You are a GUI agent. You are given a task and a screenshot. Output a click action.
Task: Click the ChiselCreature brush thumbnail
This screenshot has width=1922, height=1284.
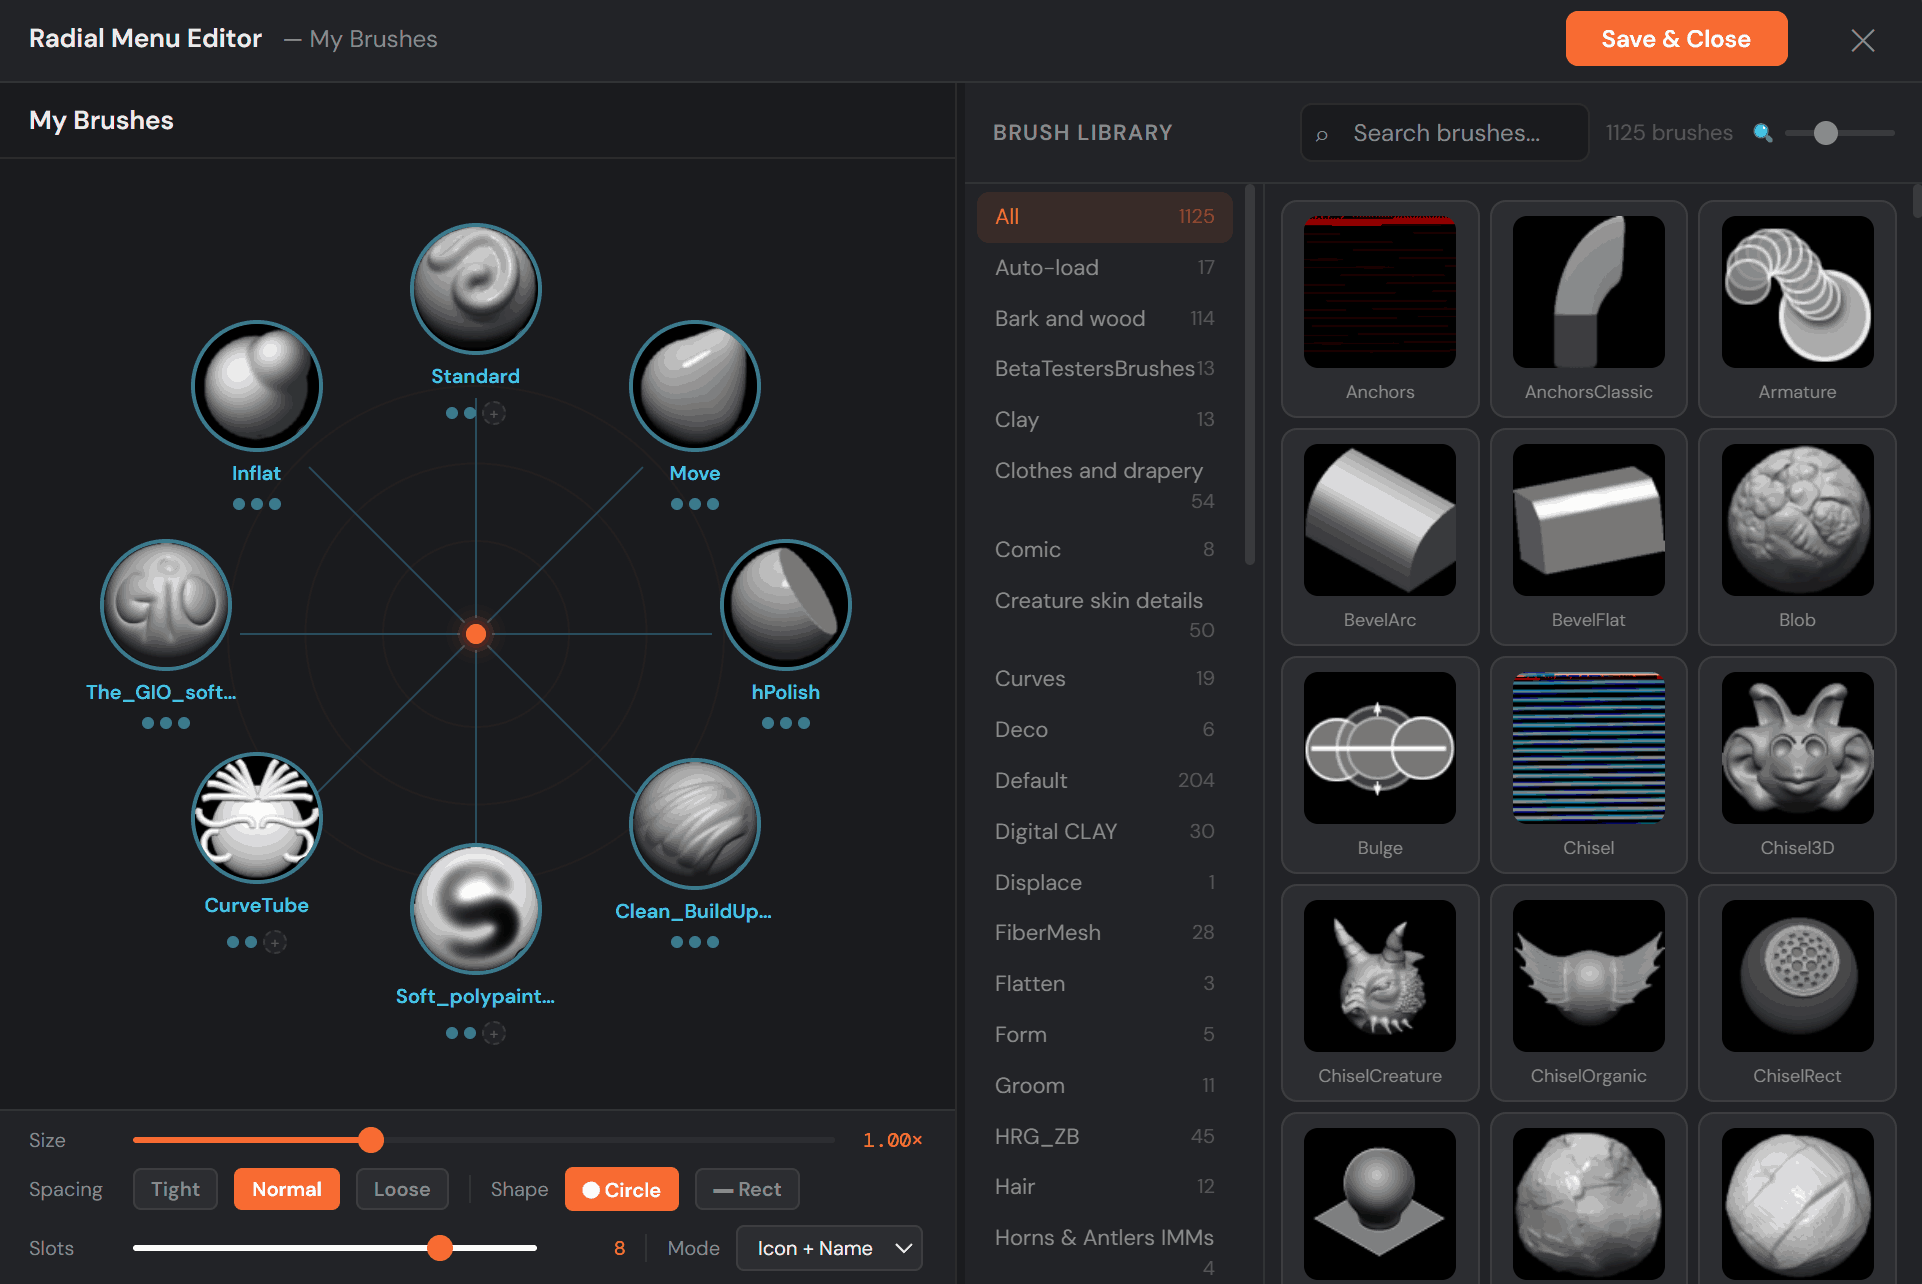[x=1379, y=976]
